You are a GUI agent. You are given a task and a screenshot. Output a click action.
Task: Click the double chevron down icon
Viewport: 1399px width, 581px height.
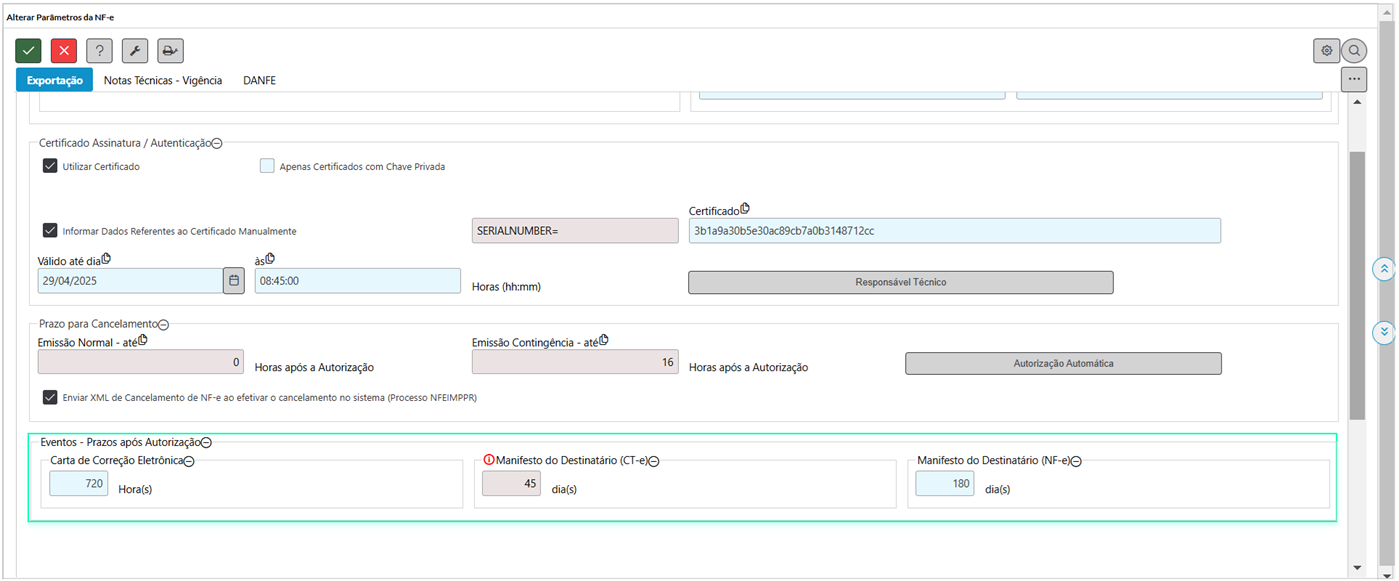[1384, 332]
